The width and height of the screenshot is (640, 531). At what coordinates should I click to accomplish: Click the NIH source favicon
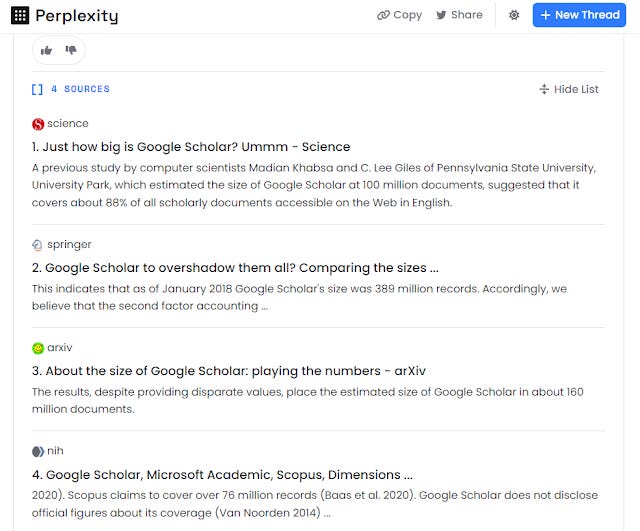pyautogui.click(x=38, y=451)
